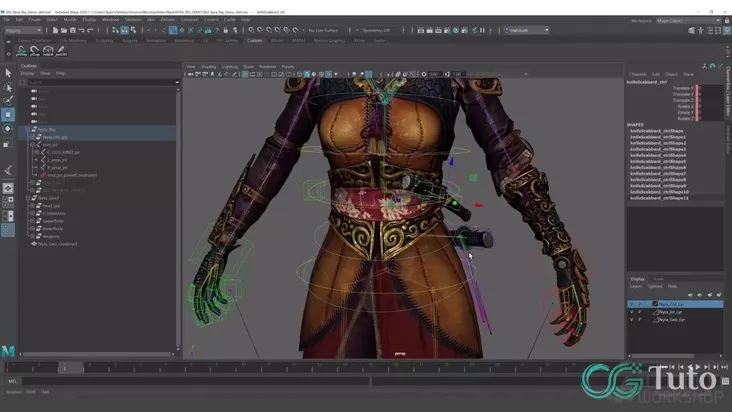Open the Deform menu
732x412 pixels.
pyautogui.click(x=168, y=20)
